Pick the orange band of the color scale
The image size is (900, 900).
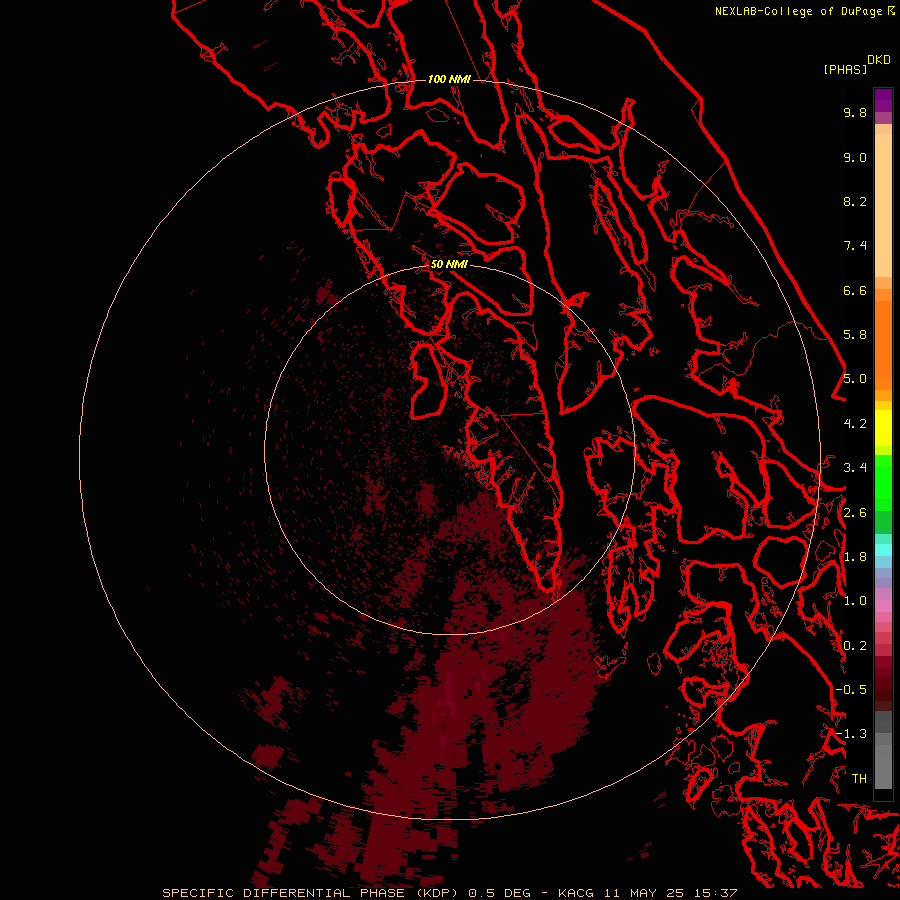pyautogui.click(x=883, y=344)
